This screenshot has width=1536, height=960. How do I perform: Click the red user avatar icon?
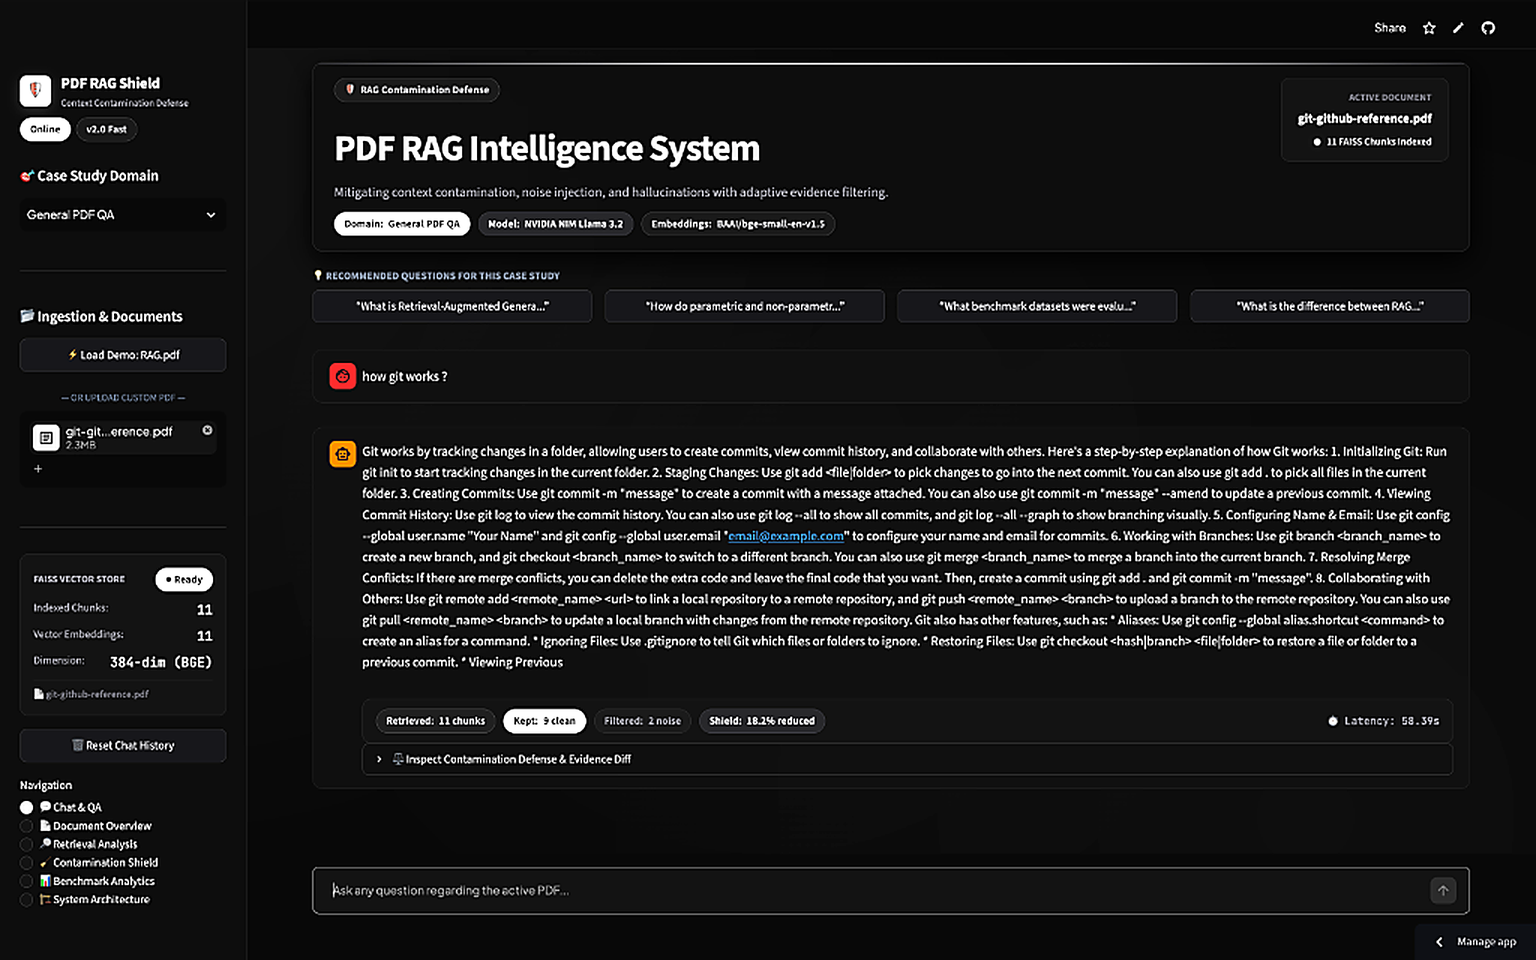coord(342,376)
